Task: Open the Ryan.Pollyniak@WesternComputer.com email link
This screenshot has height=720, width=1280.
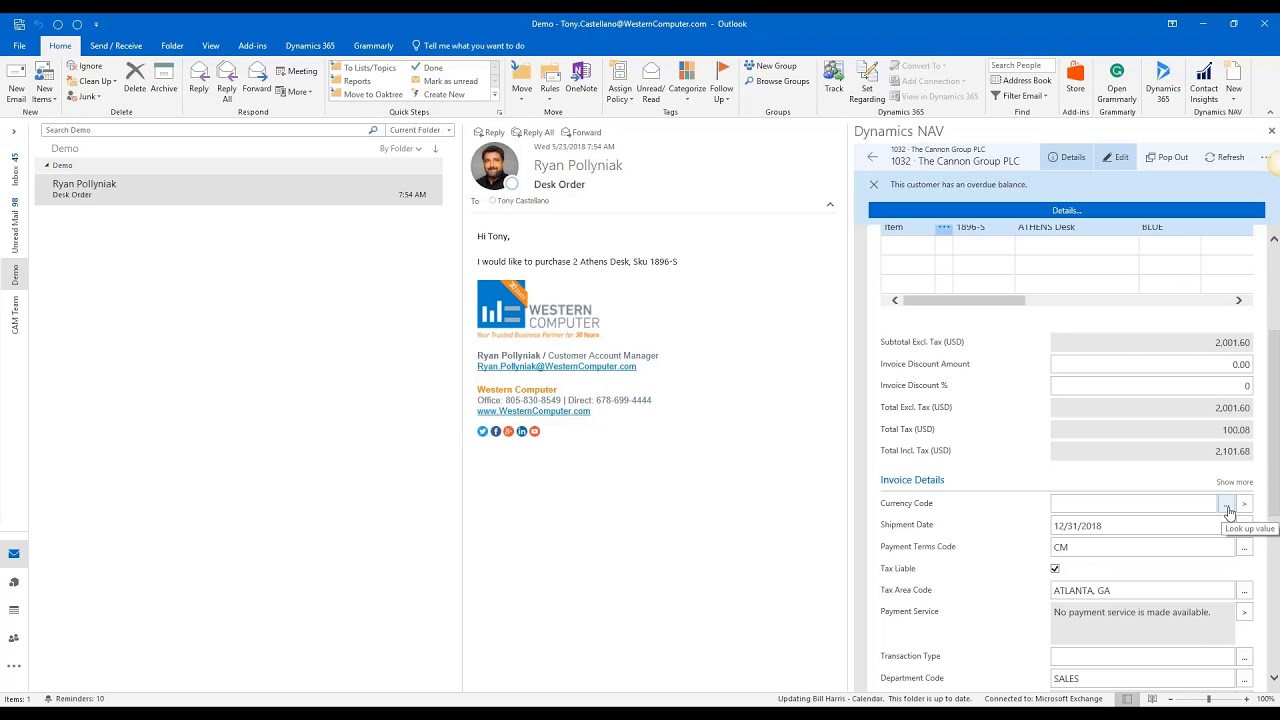Action: click(556, 366)
